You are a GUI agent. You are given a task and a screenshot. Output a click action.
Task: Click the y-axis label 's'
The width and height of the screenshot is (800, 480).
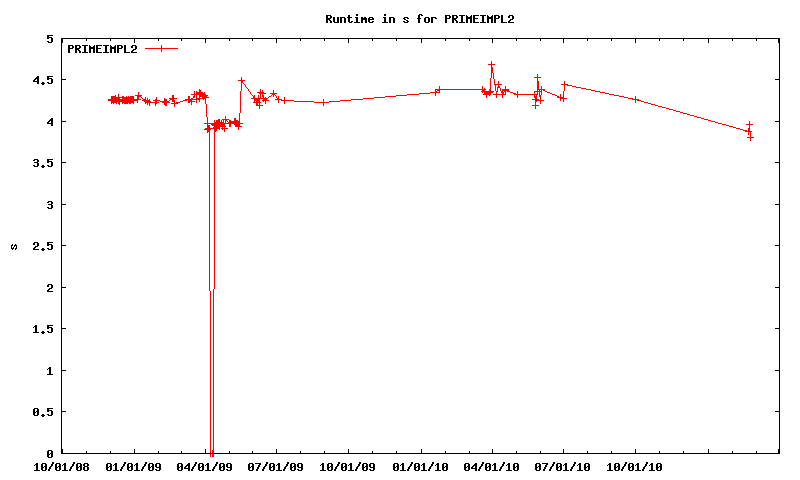tap(15, 246)
